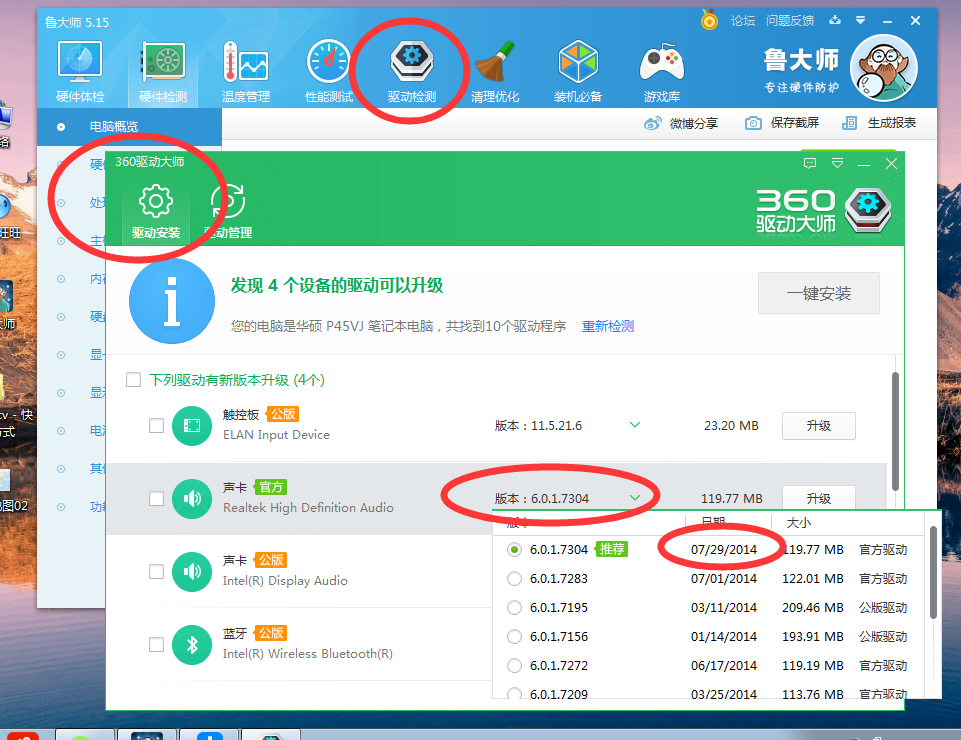Screen dimensions: 961x740
Task: Click 大小 column header in version list
Action: tap(799, 523)
